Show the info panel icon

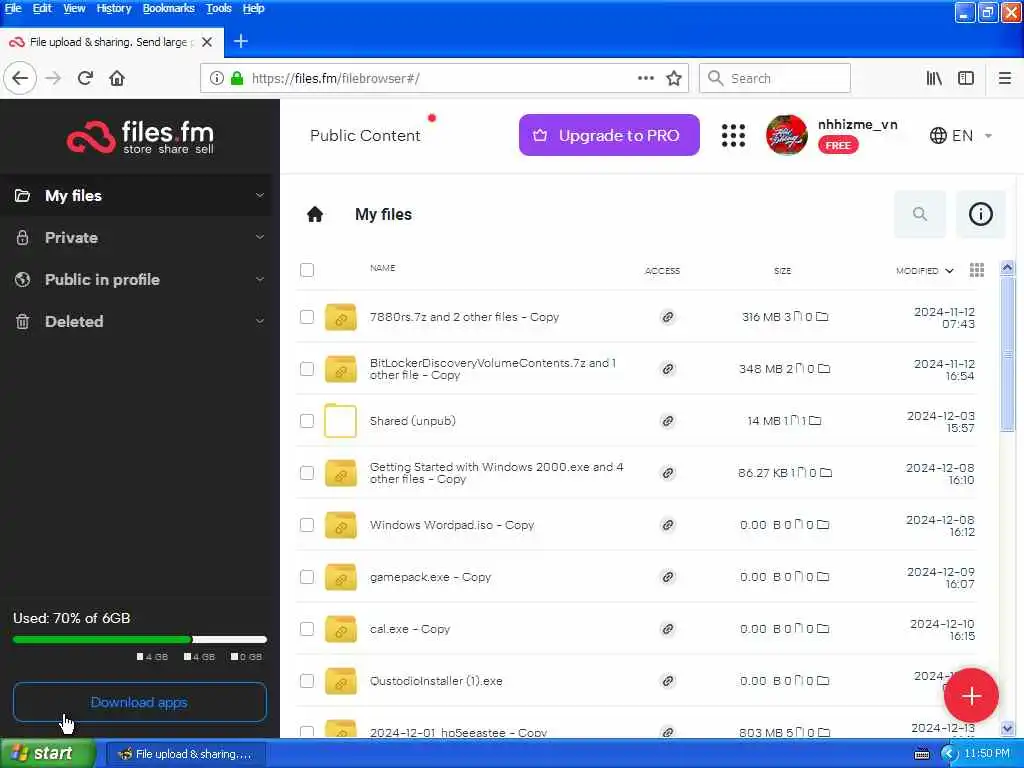click(x=980, y=214)
